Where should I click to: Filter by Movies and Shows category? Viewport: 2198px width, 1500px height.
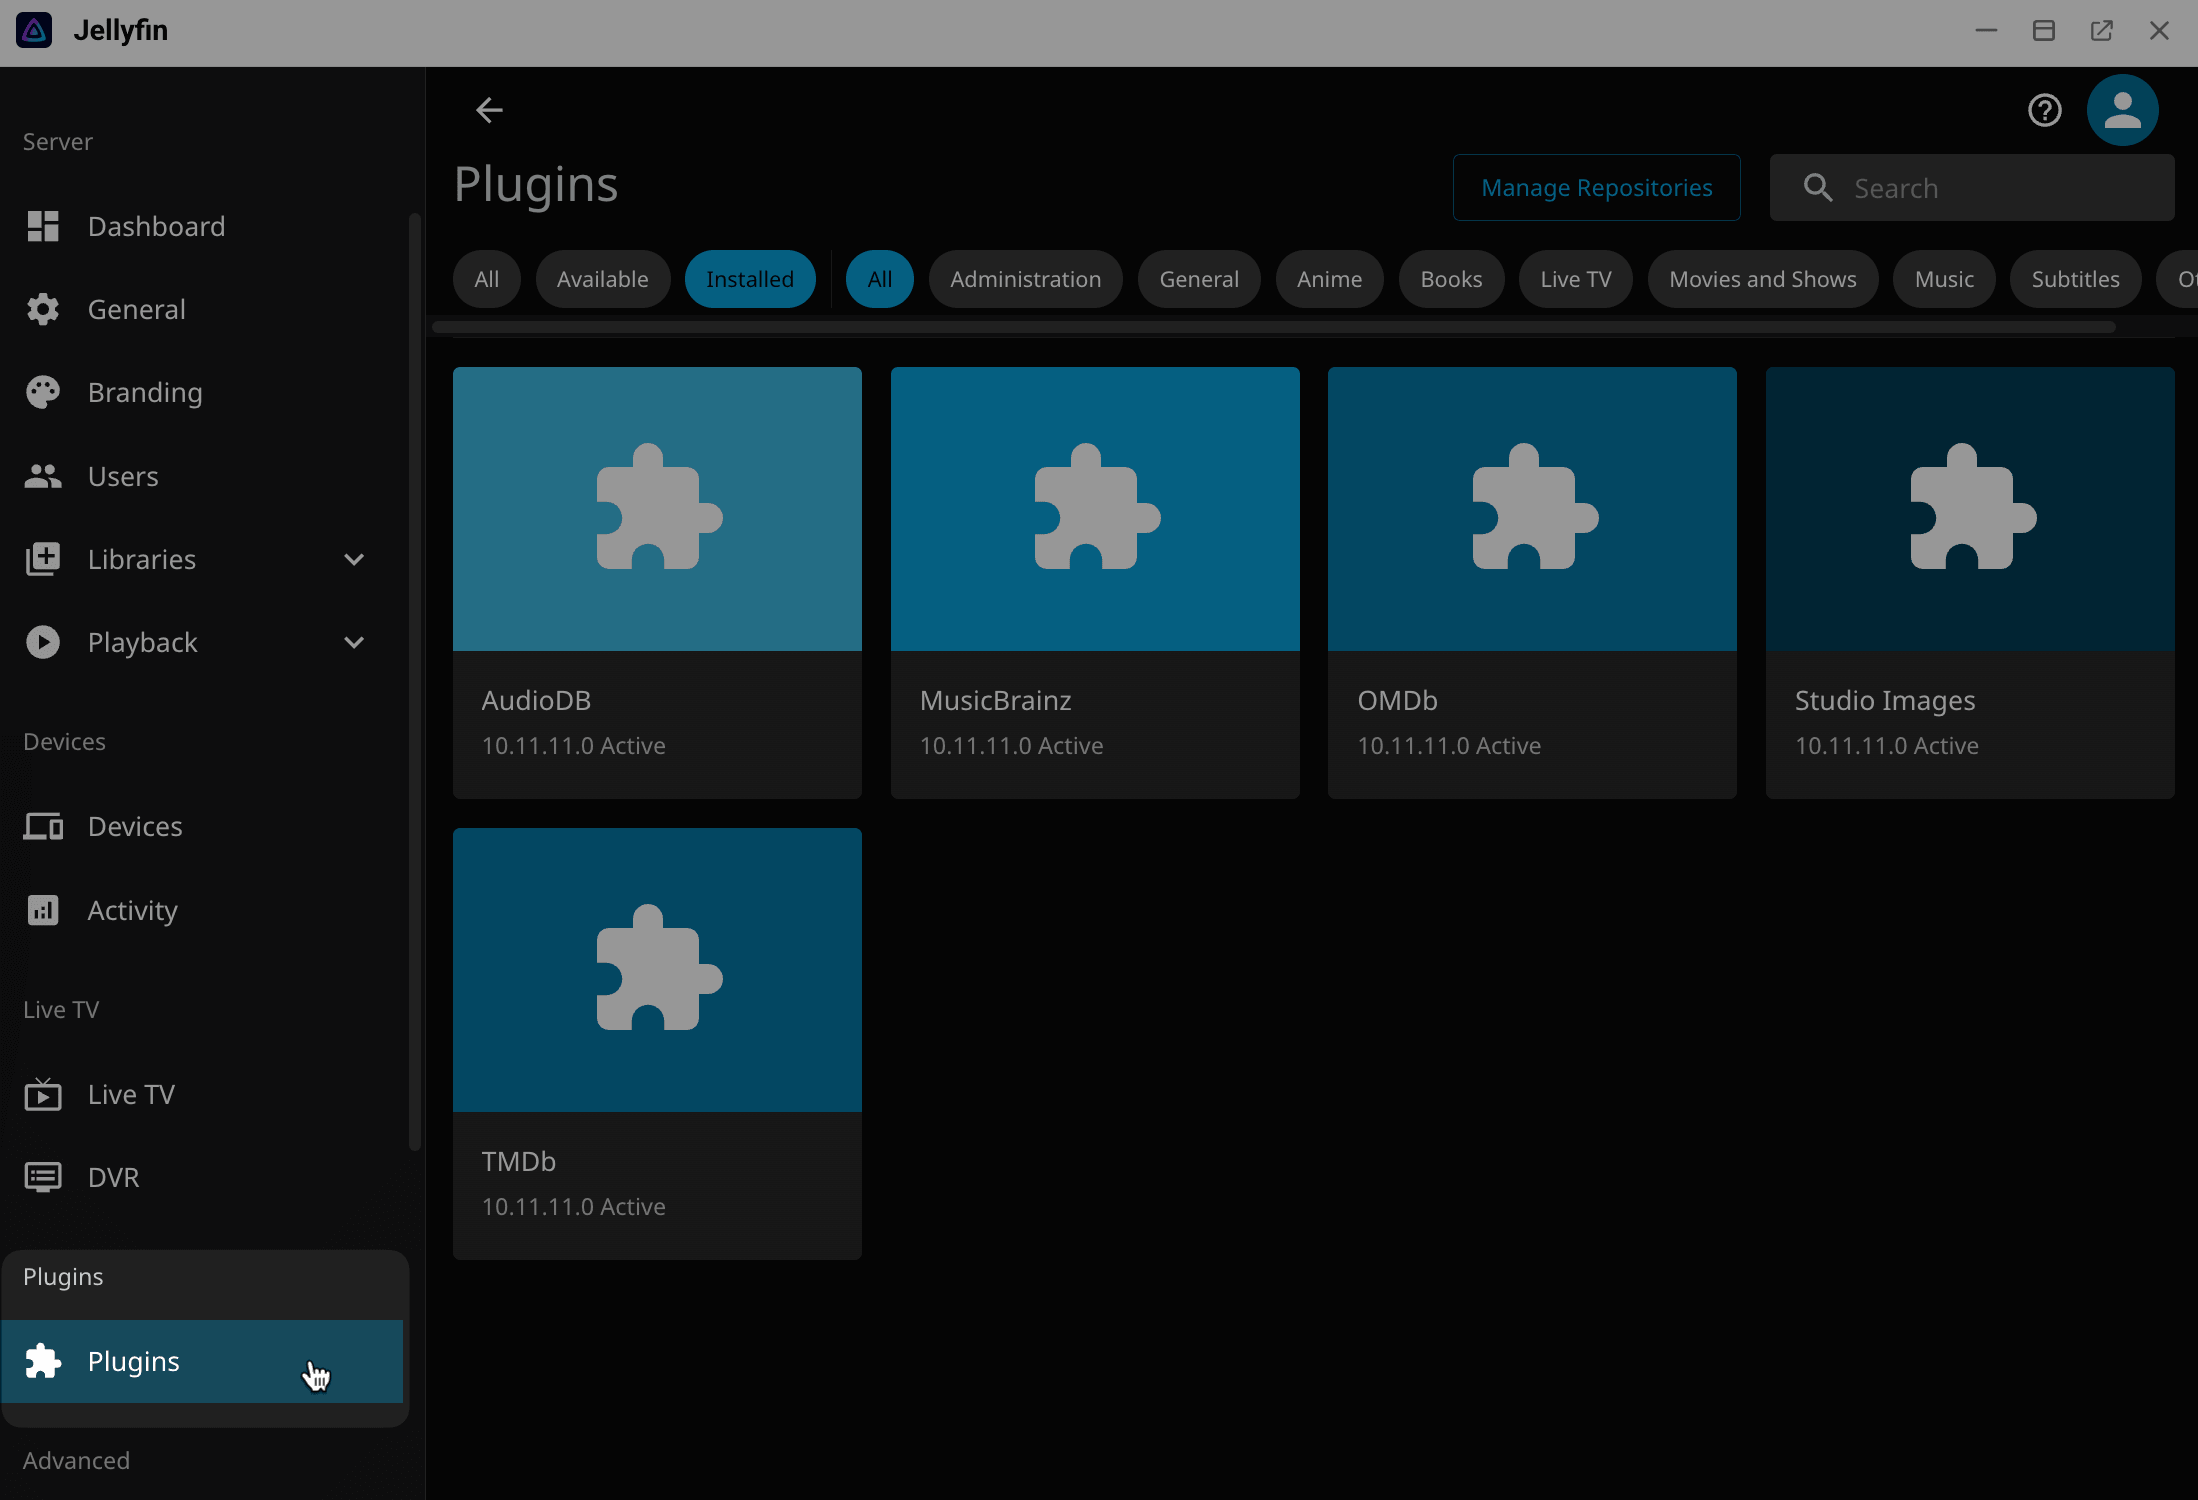[x=1763, y=279]
